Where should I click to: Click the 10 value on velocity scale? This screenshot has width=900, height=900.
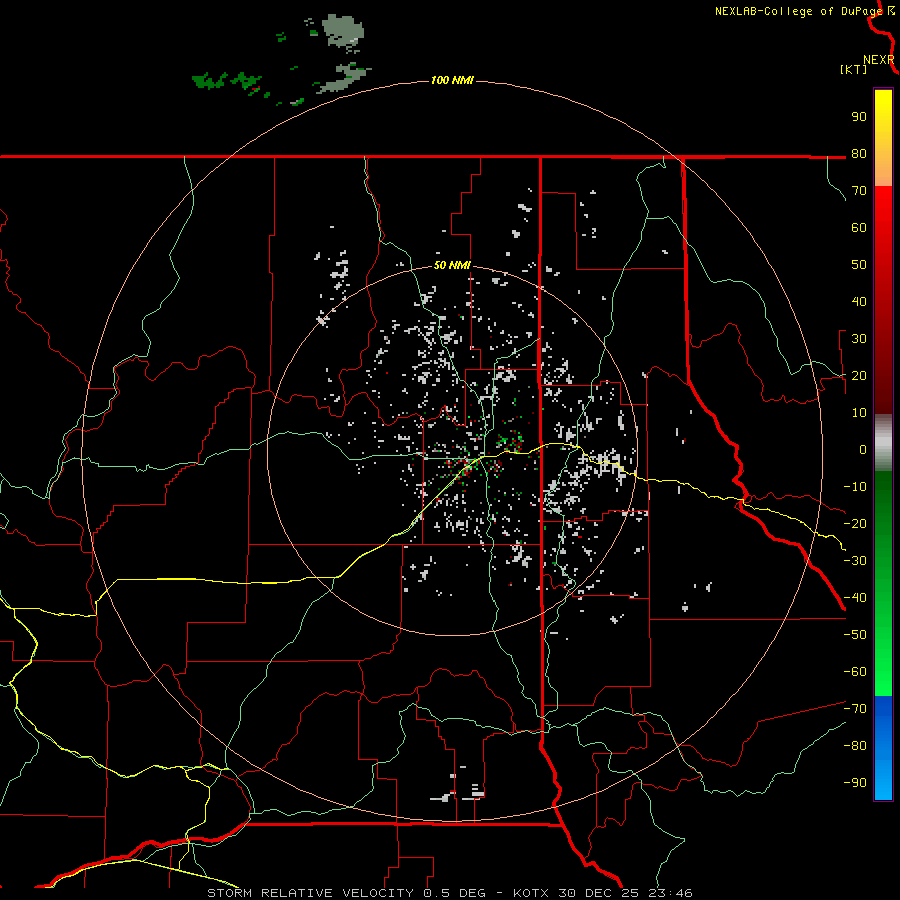pos(859,413)
